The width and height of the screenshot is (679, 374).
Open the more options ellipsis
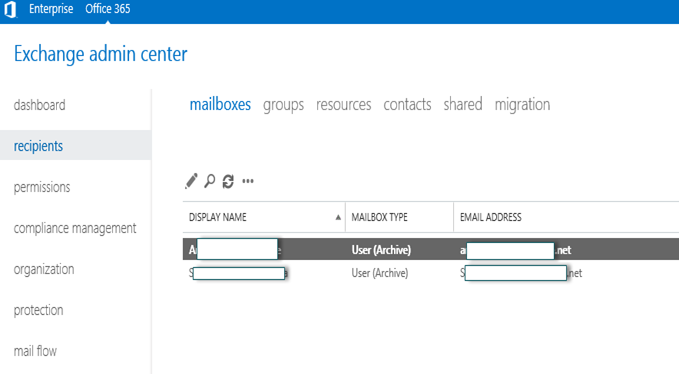coord(248,181)
